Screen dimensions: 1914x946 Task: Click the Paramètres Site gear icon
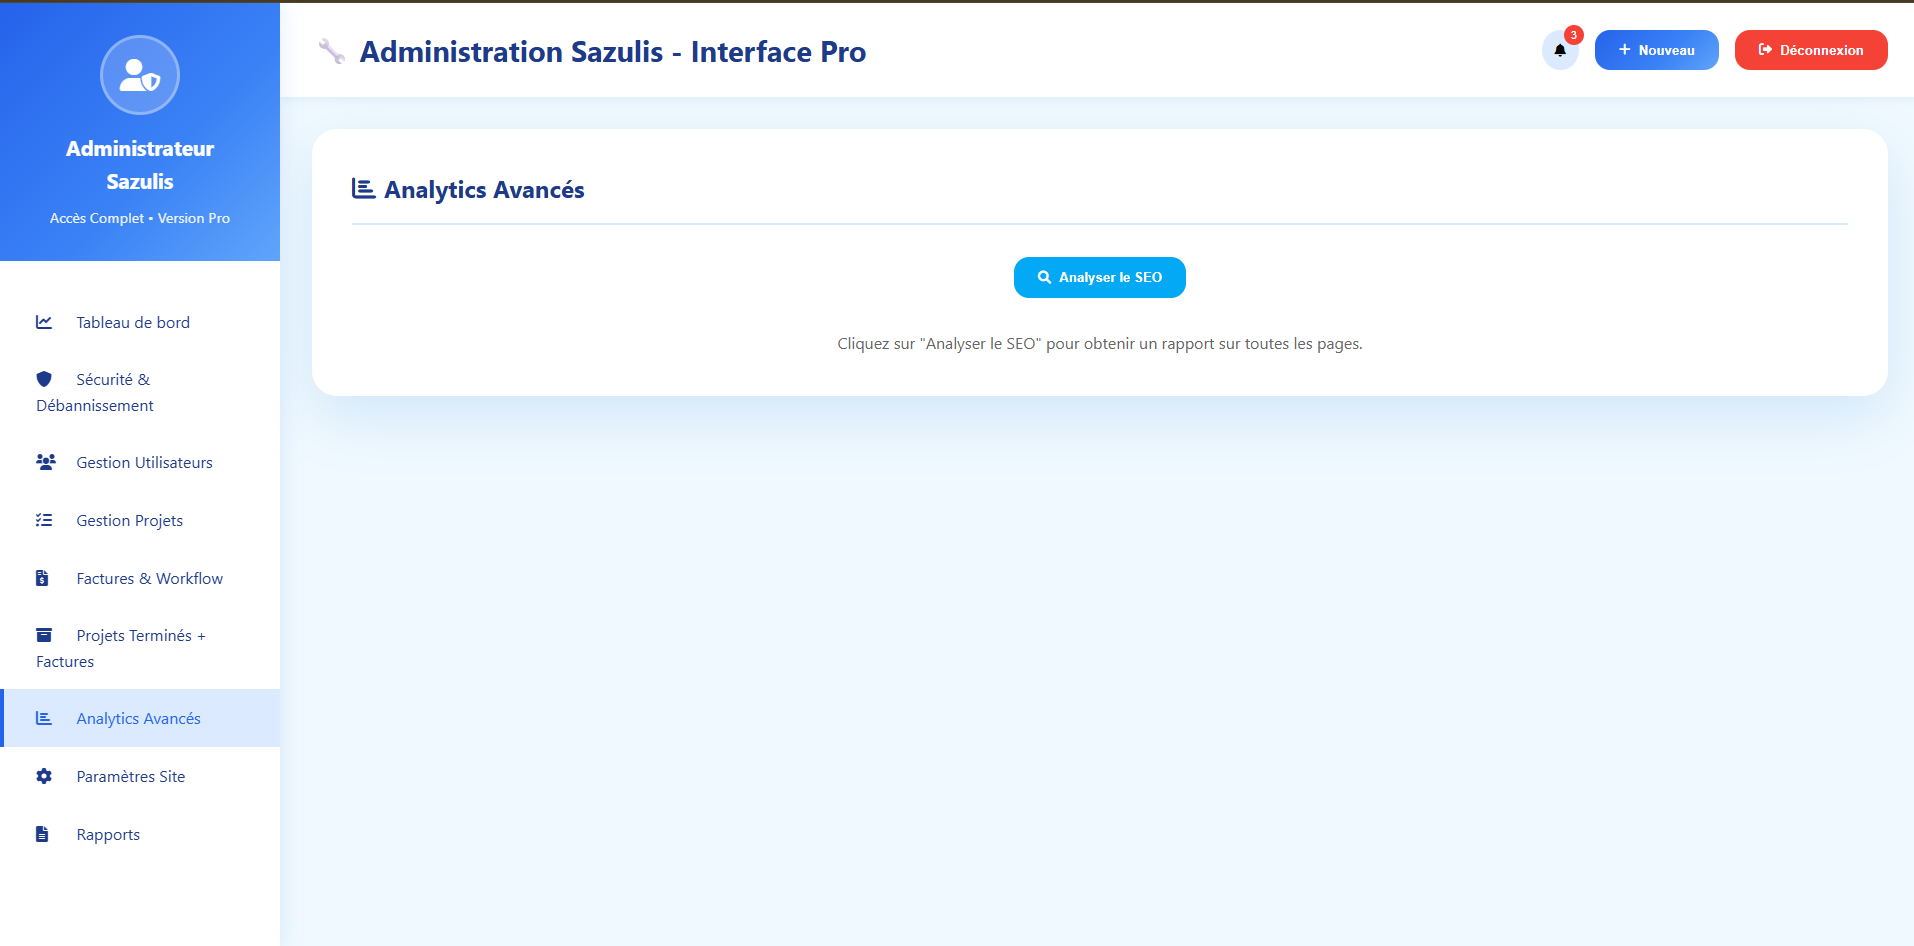click(x=44, y=776)
